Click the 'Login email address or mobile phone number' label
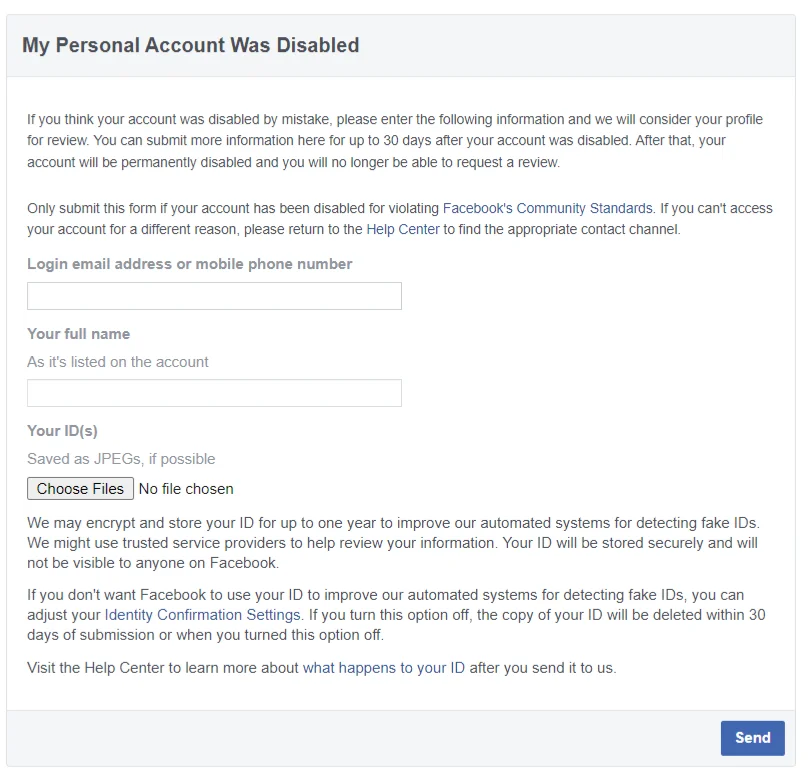 point(190,264)
